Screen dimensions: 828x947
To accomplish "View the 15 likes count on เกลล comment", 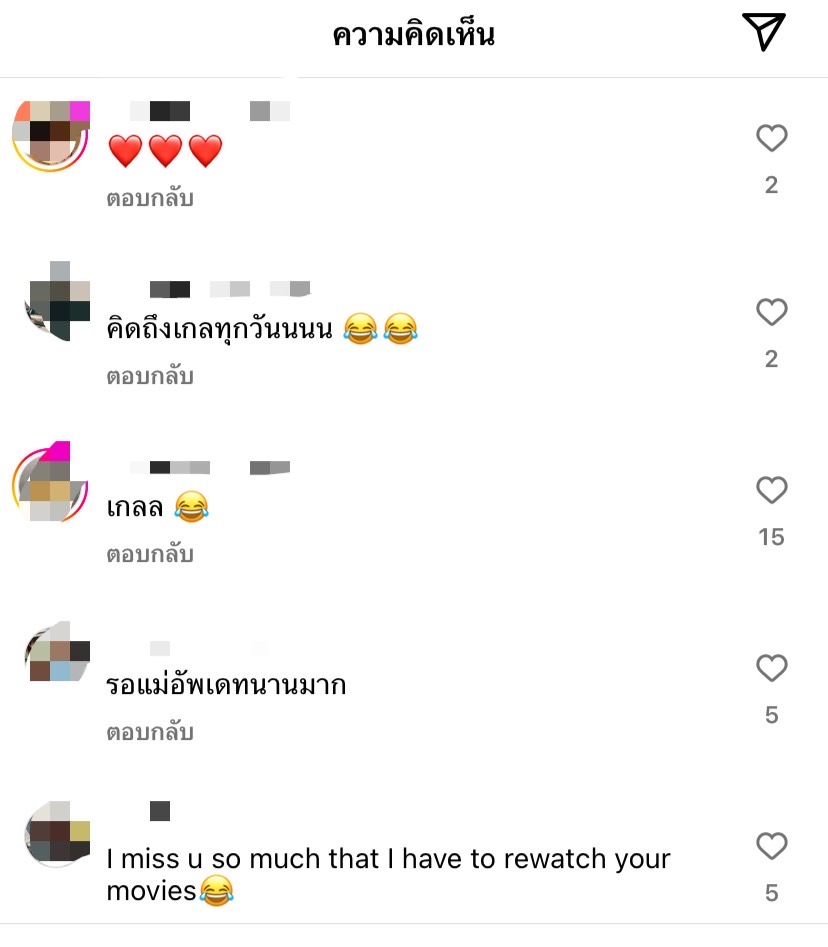I will tap(771, 537).
